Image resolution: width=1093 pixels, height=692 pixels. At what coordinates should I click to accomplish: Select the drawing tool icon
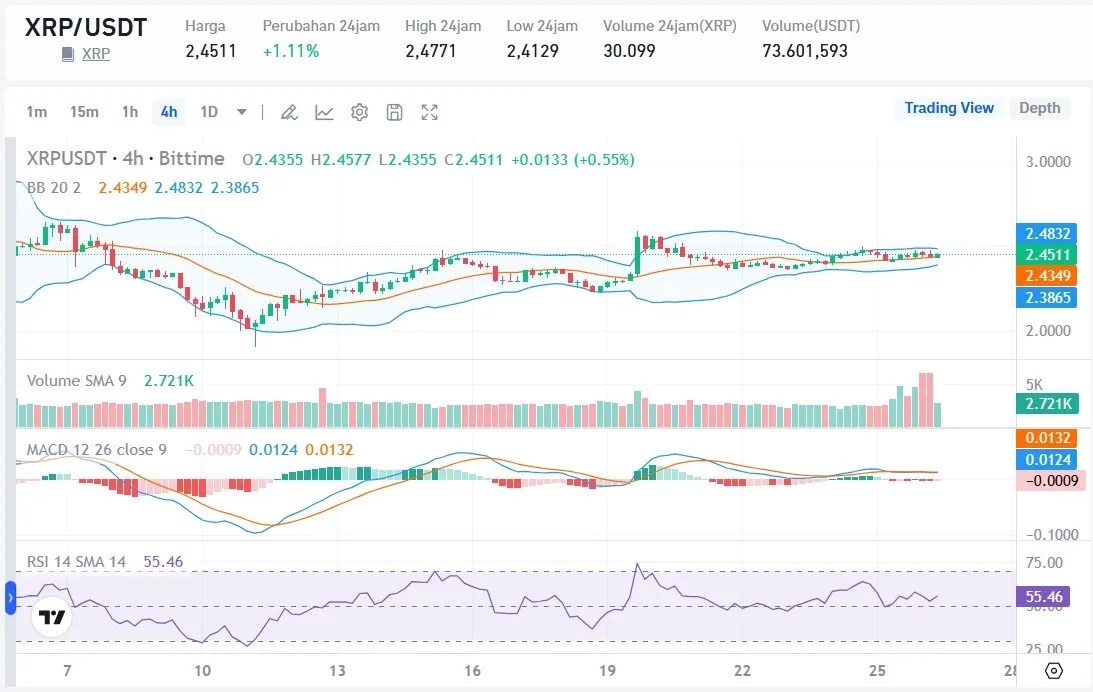click(289, 112)
